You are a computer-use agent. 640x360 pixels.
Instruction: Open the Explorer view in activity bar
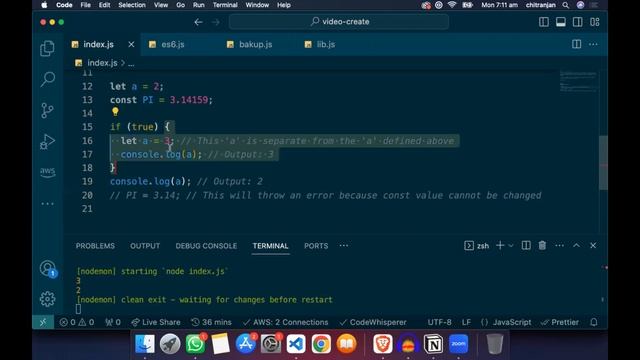tap(47, 49)
